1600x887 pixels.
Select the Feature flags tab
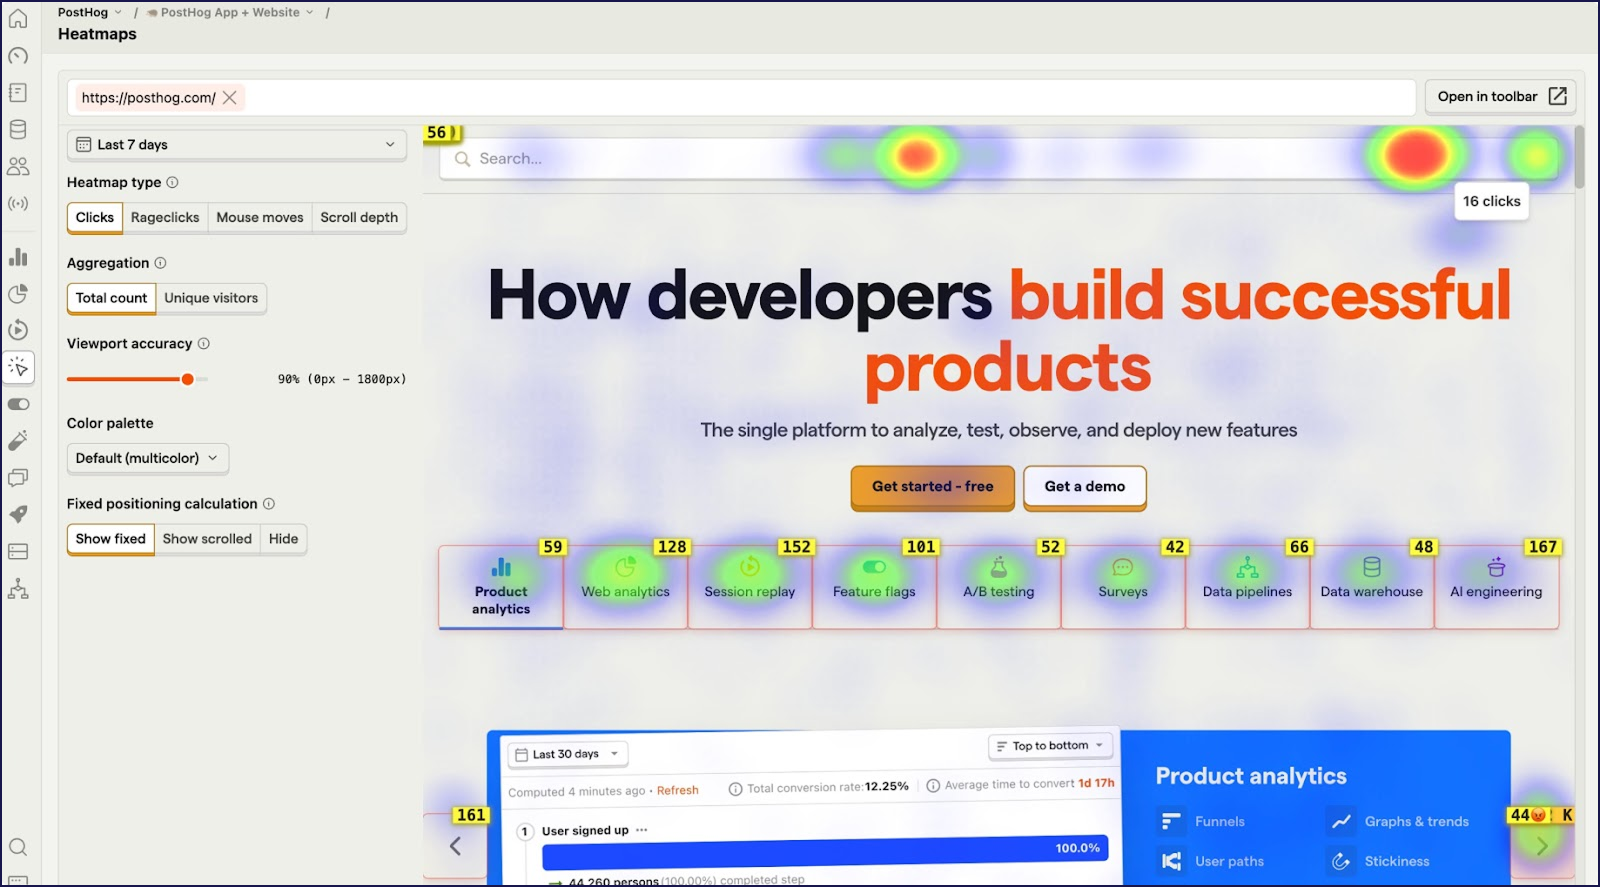[x=874, y=588]
